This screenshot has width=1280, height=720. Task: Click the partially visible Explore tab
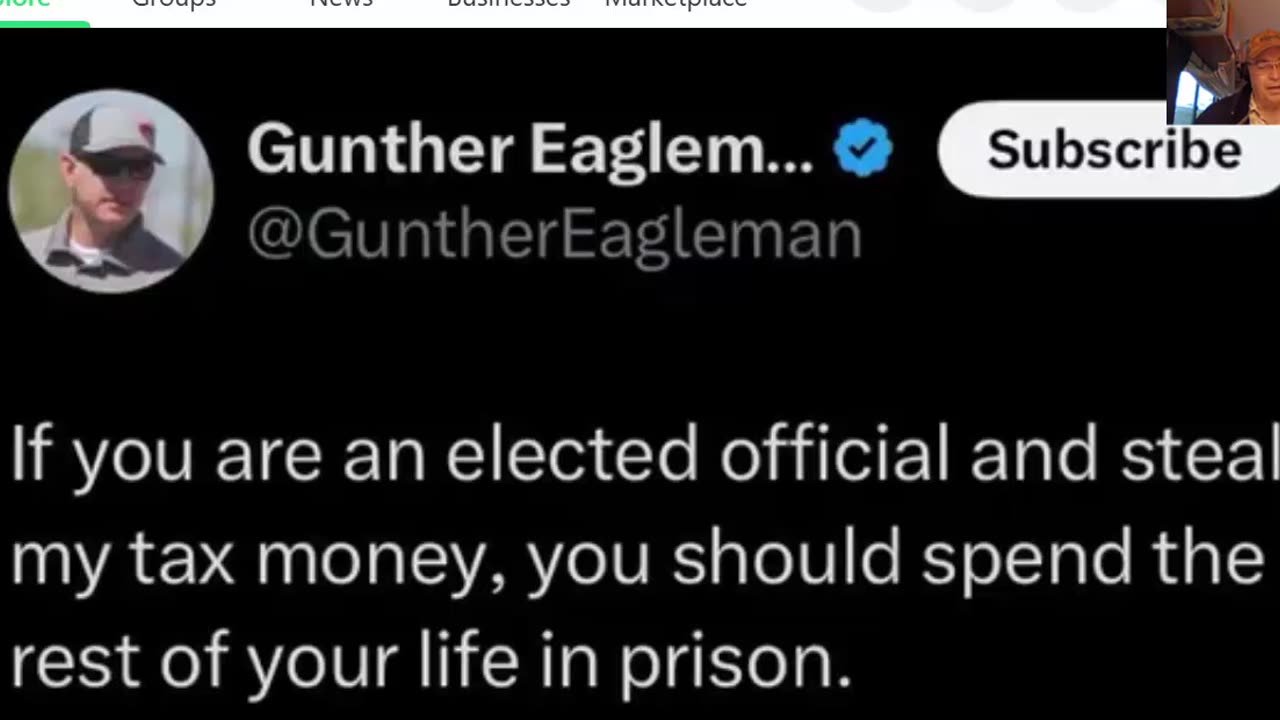coord(26,4)
